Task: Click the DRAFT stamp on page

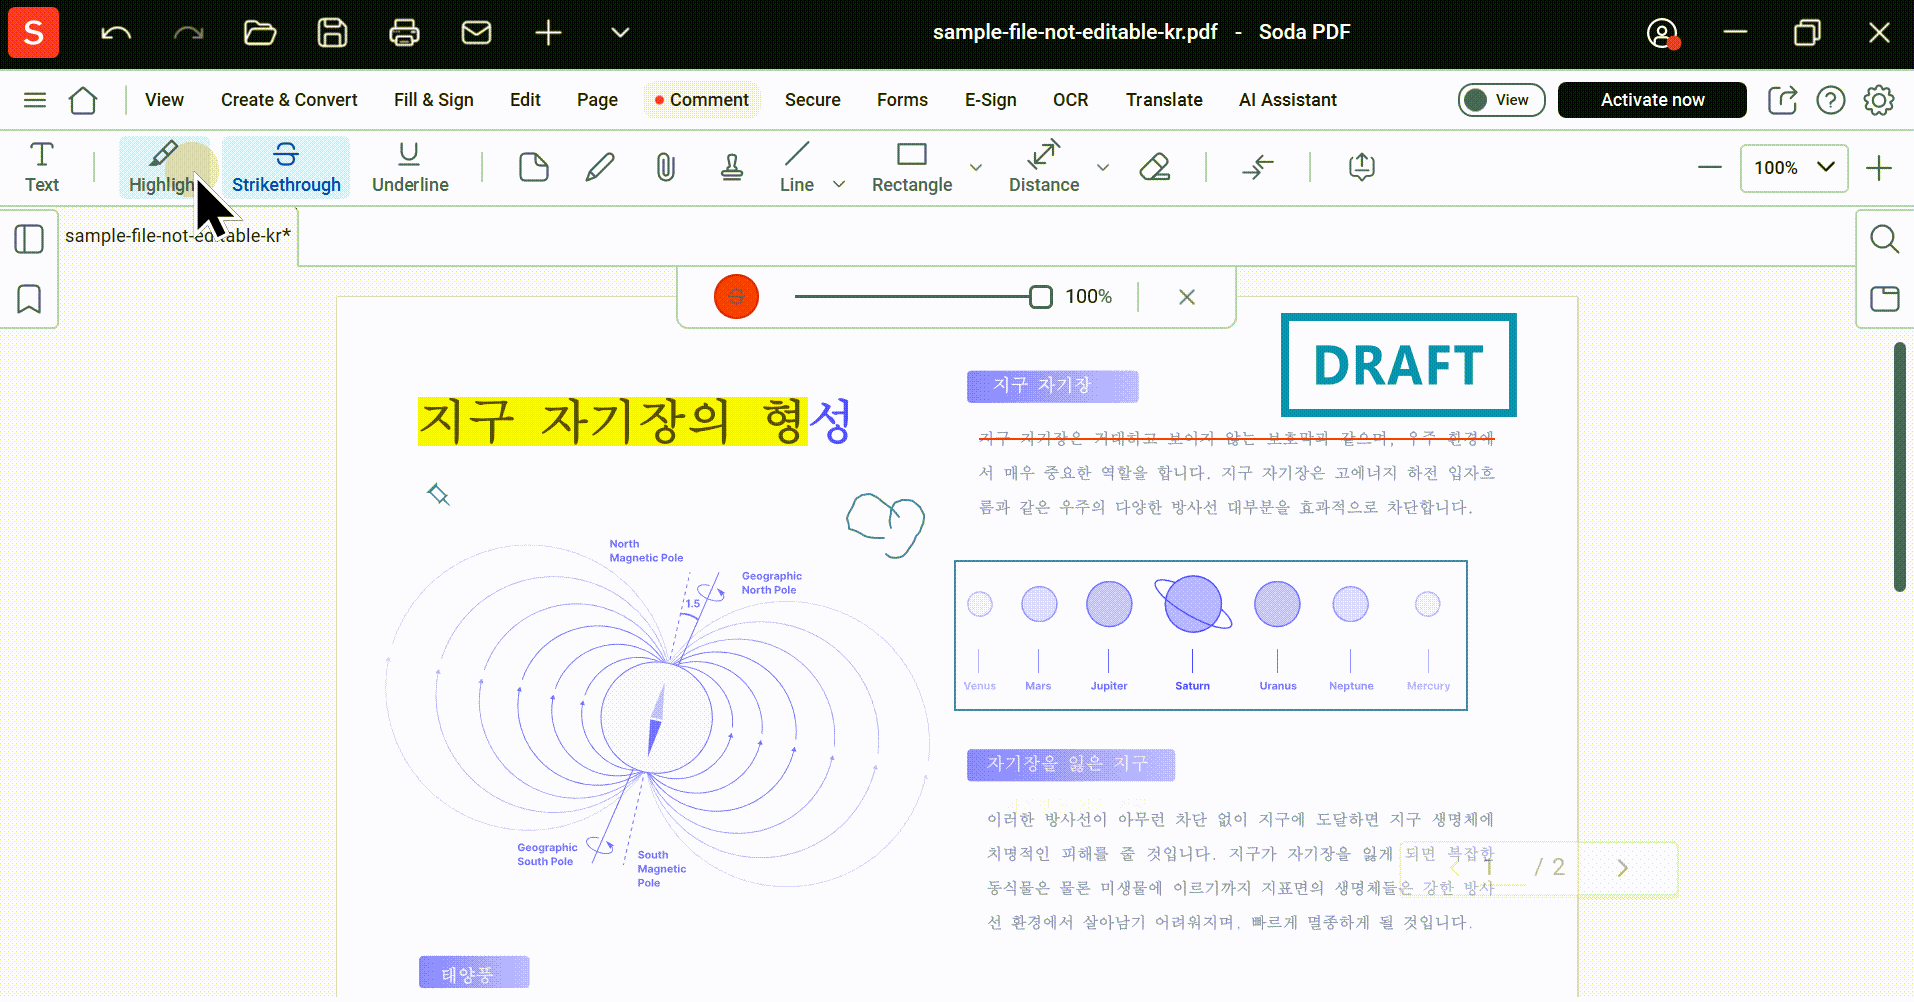Action: click(x=1398, y=365)
